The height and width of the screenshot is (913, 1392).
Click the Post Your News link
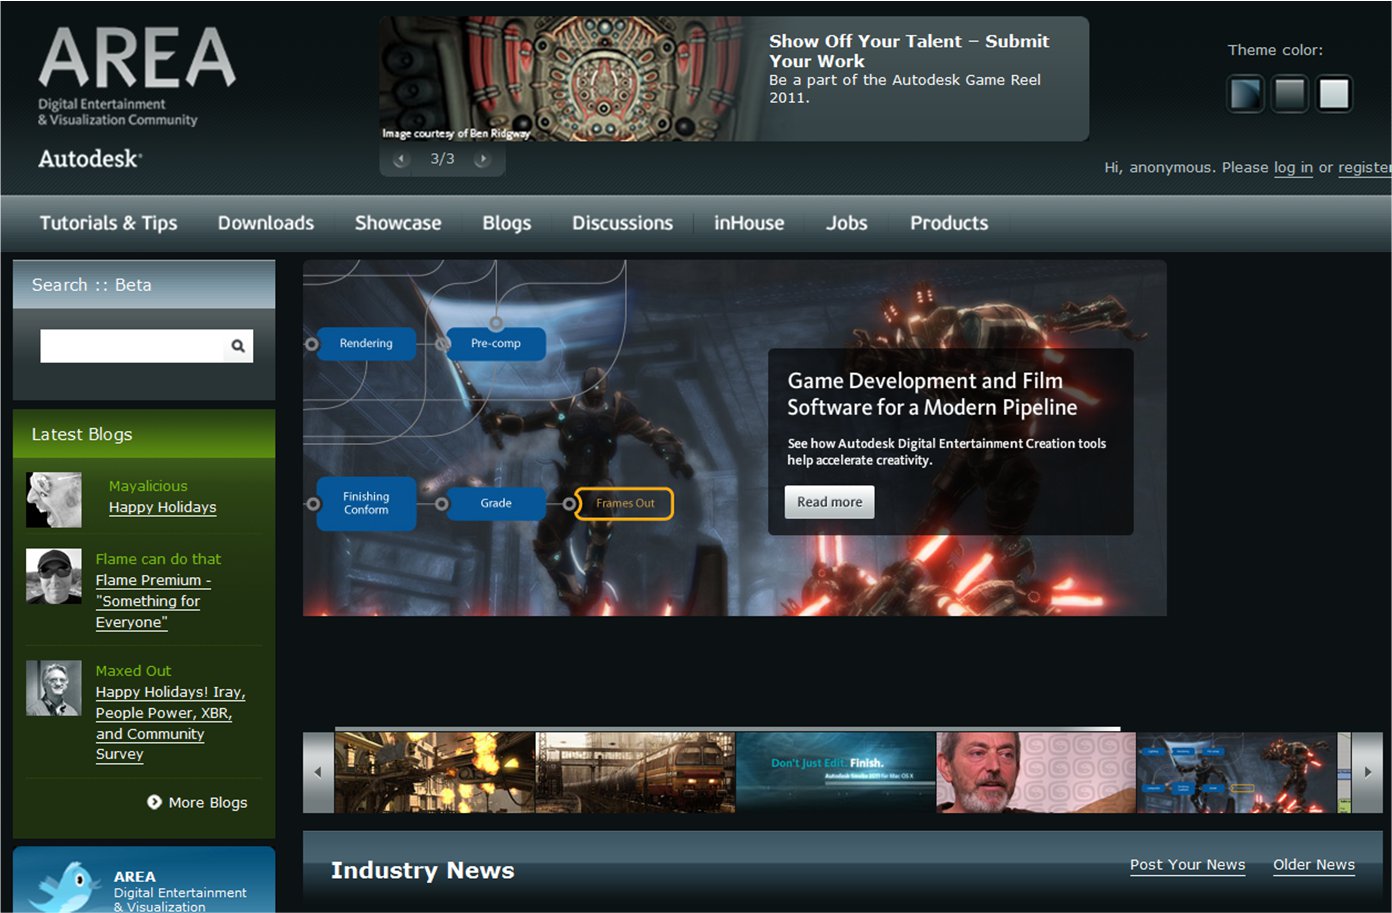pyautogui.click(x=1188, y=865)
